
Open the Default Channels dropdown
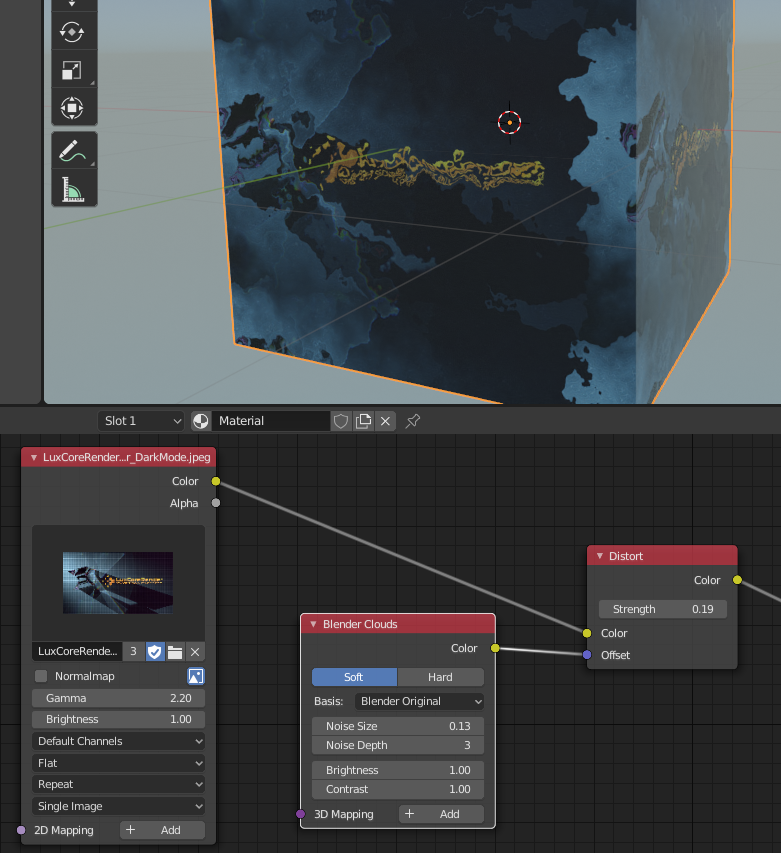pos(119,741)
